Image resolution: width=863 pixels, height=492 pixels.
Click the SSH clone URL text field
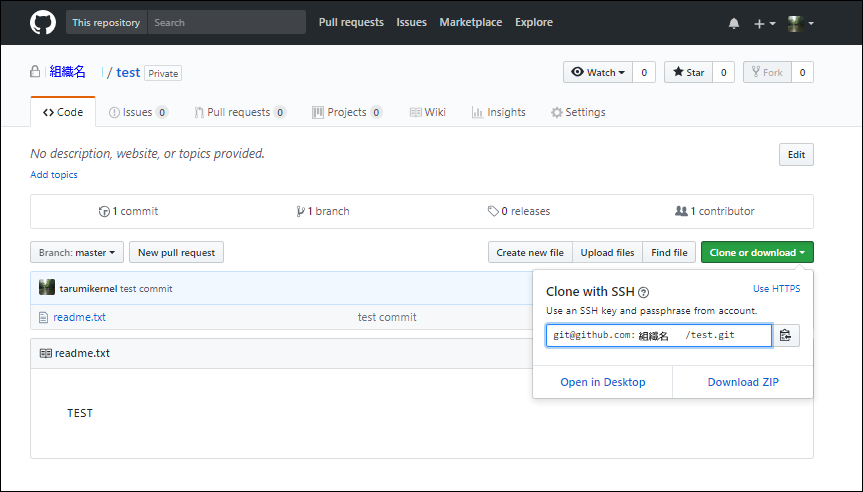(658, 335)
